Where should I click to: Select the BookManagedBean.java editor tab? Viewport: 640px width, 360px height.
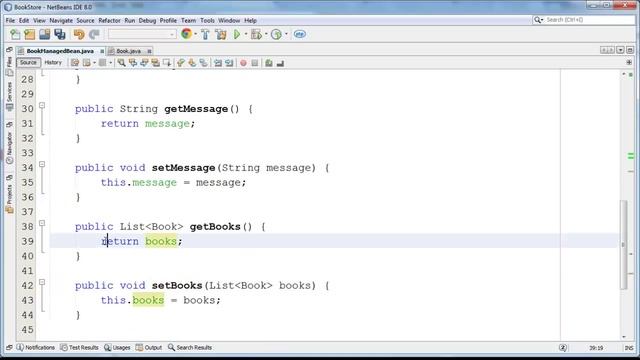click(60, 51)
